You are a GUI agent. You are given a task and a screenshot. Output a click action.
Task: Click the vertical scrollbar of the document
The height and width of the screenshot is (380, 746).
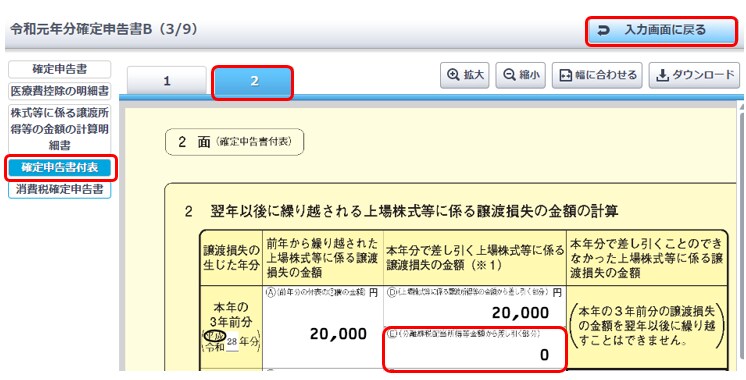pos(743,238)
